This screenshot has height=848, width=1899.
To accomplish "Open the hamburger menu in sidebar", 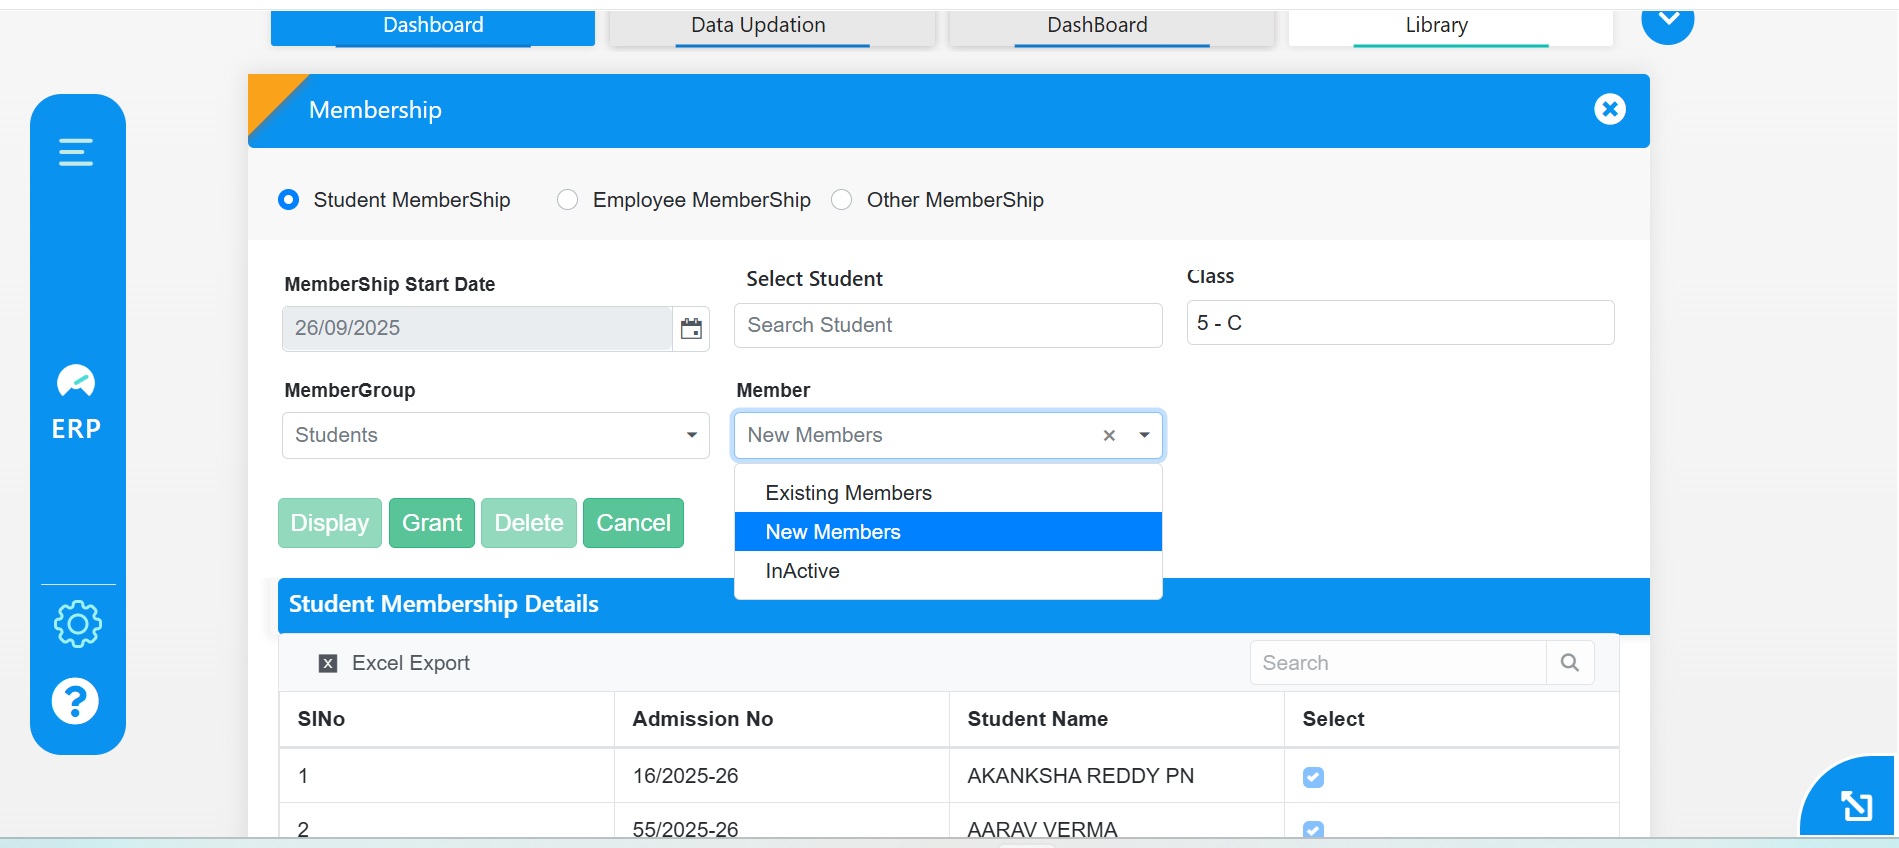I will pos(76,152).
